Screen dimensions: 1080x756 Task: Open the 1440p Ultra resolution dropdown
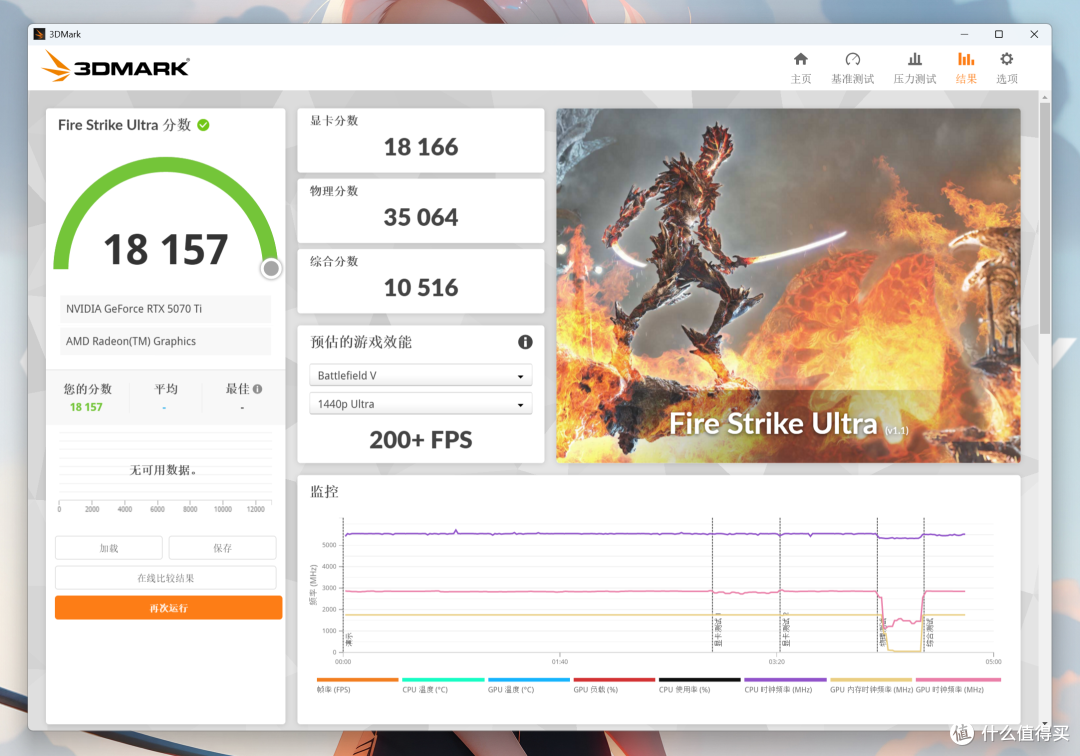tap(421, 404)
